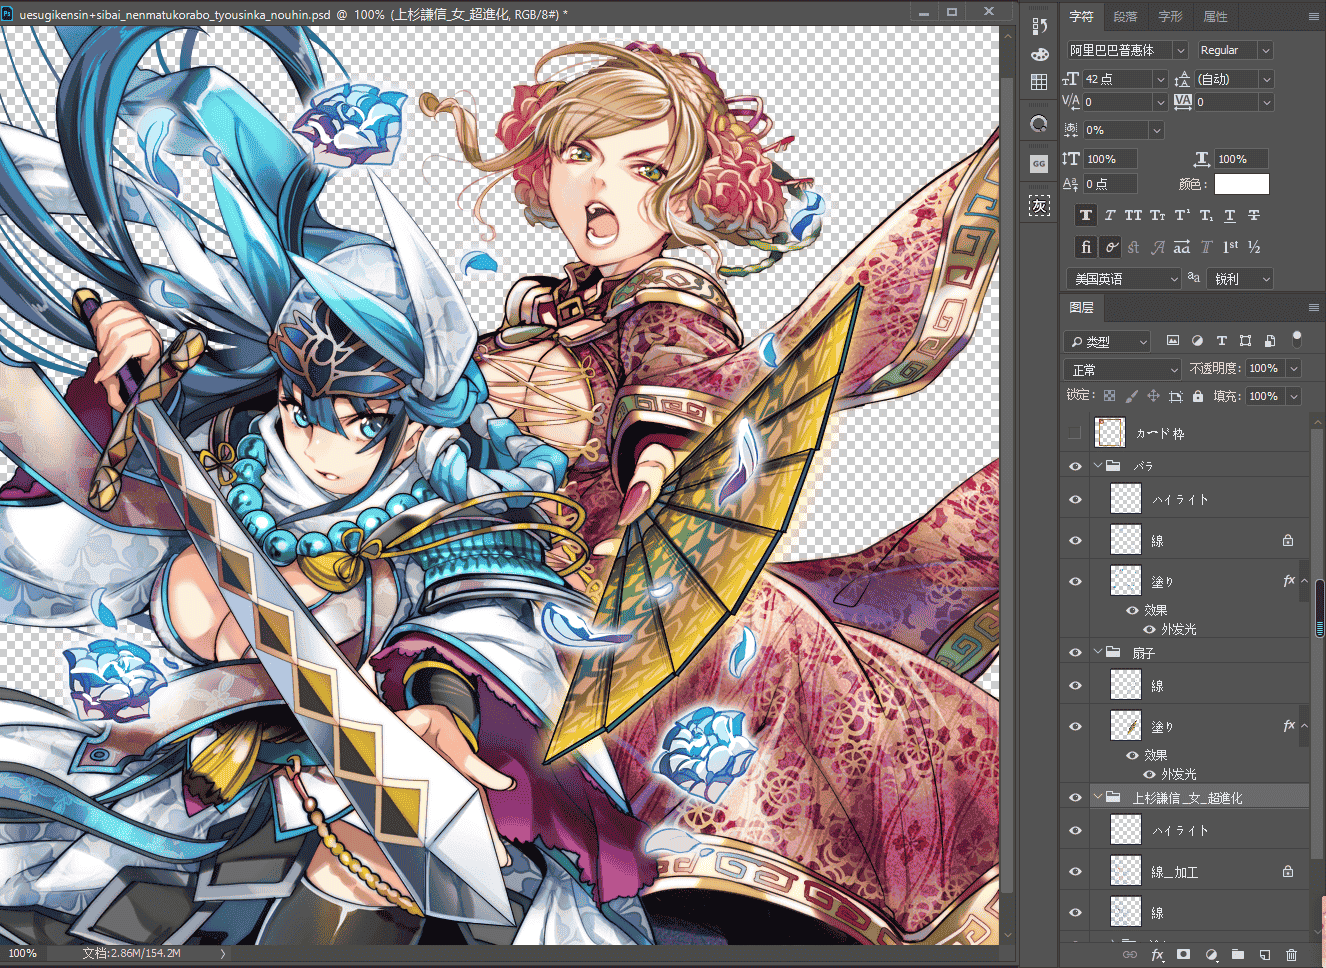Filter layers by type (T) layers
1326x968 pixels.
1221,341
